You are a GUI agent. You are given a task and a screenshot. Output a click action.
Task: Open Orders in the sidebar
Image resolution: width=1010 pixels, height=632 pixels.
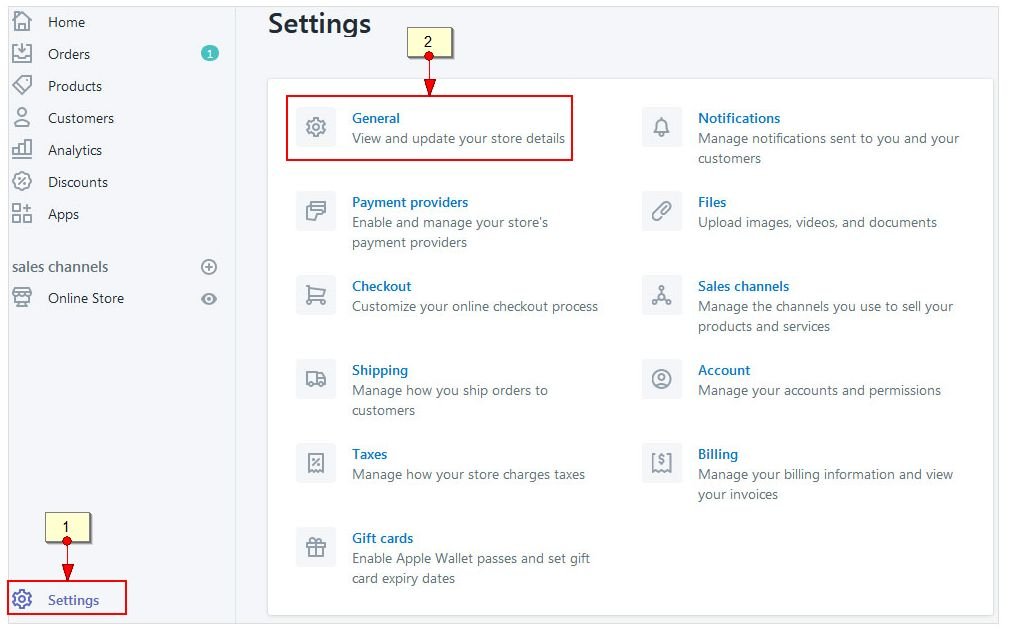click(x=68, y=54)
